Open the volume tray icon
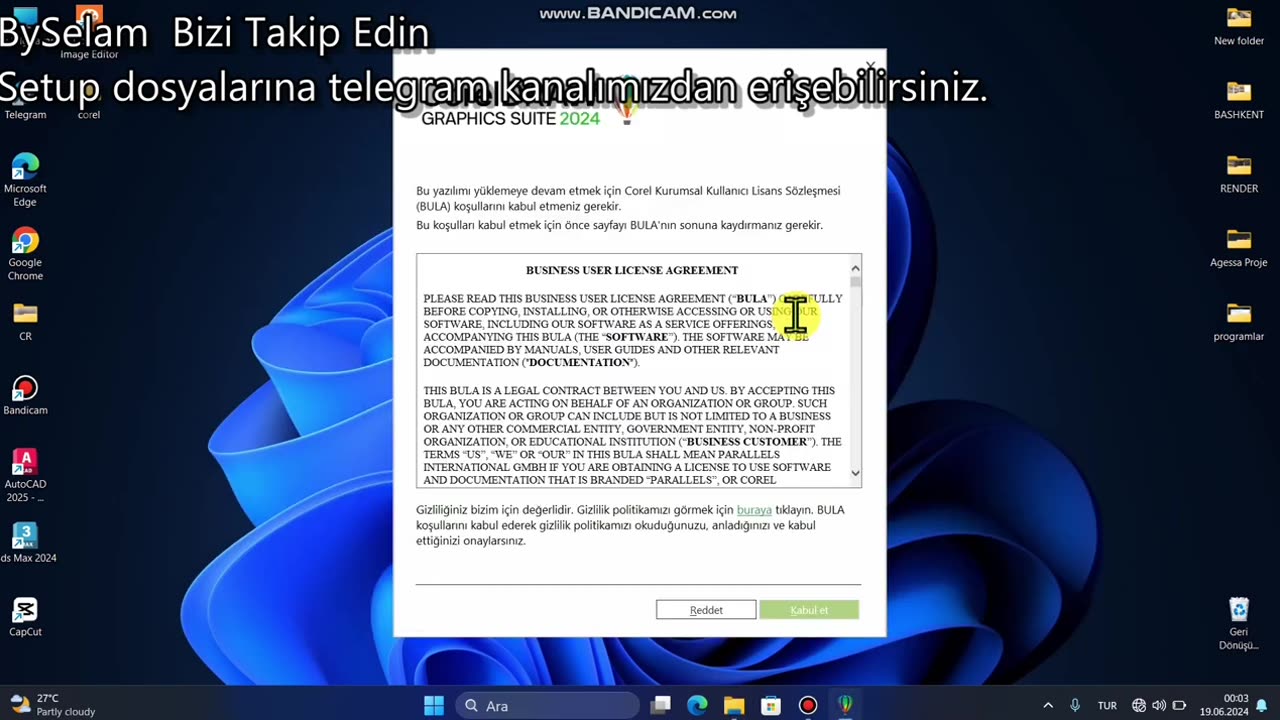Viewport: 1280px width, 720px height. pos(1159,706)
